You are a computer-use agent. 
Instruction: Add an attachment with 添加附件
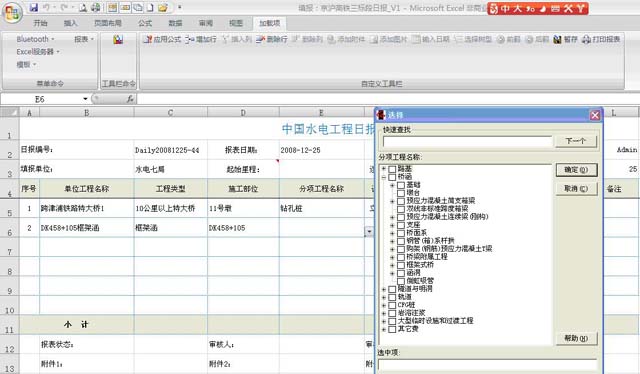pos(346,39)
